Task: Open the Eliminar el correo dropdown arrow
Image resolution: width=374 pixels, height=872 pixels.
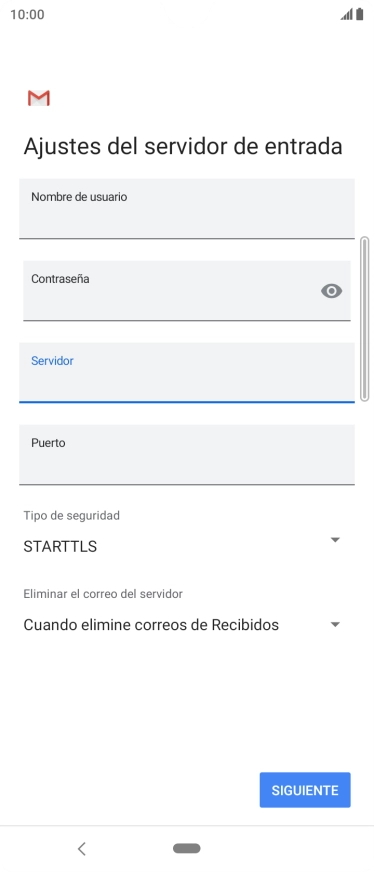Action: [x=335, y=625]
